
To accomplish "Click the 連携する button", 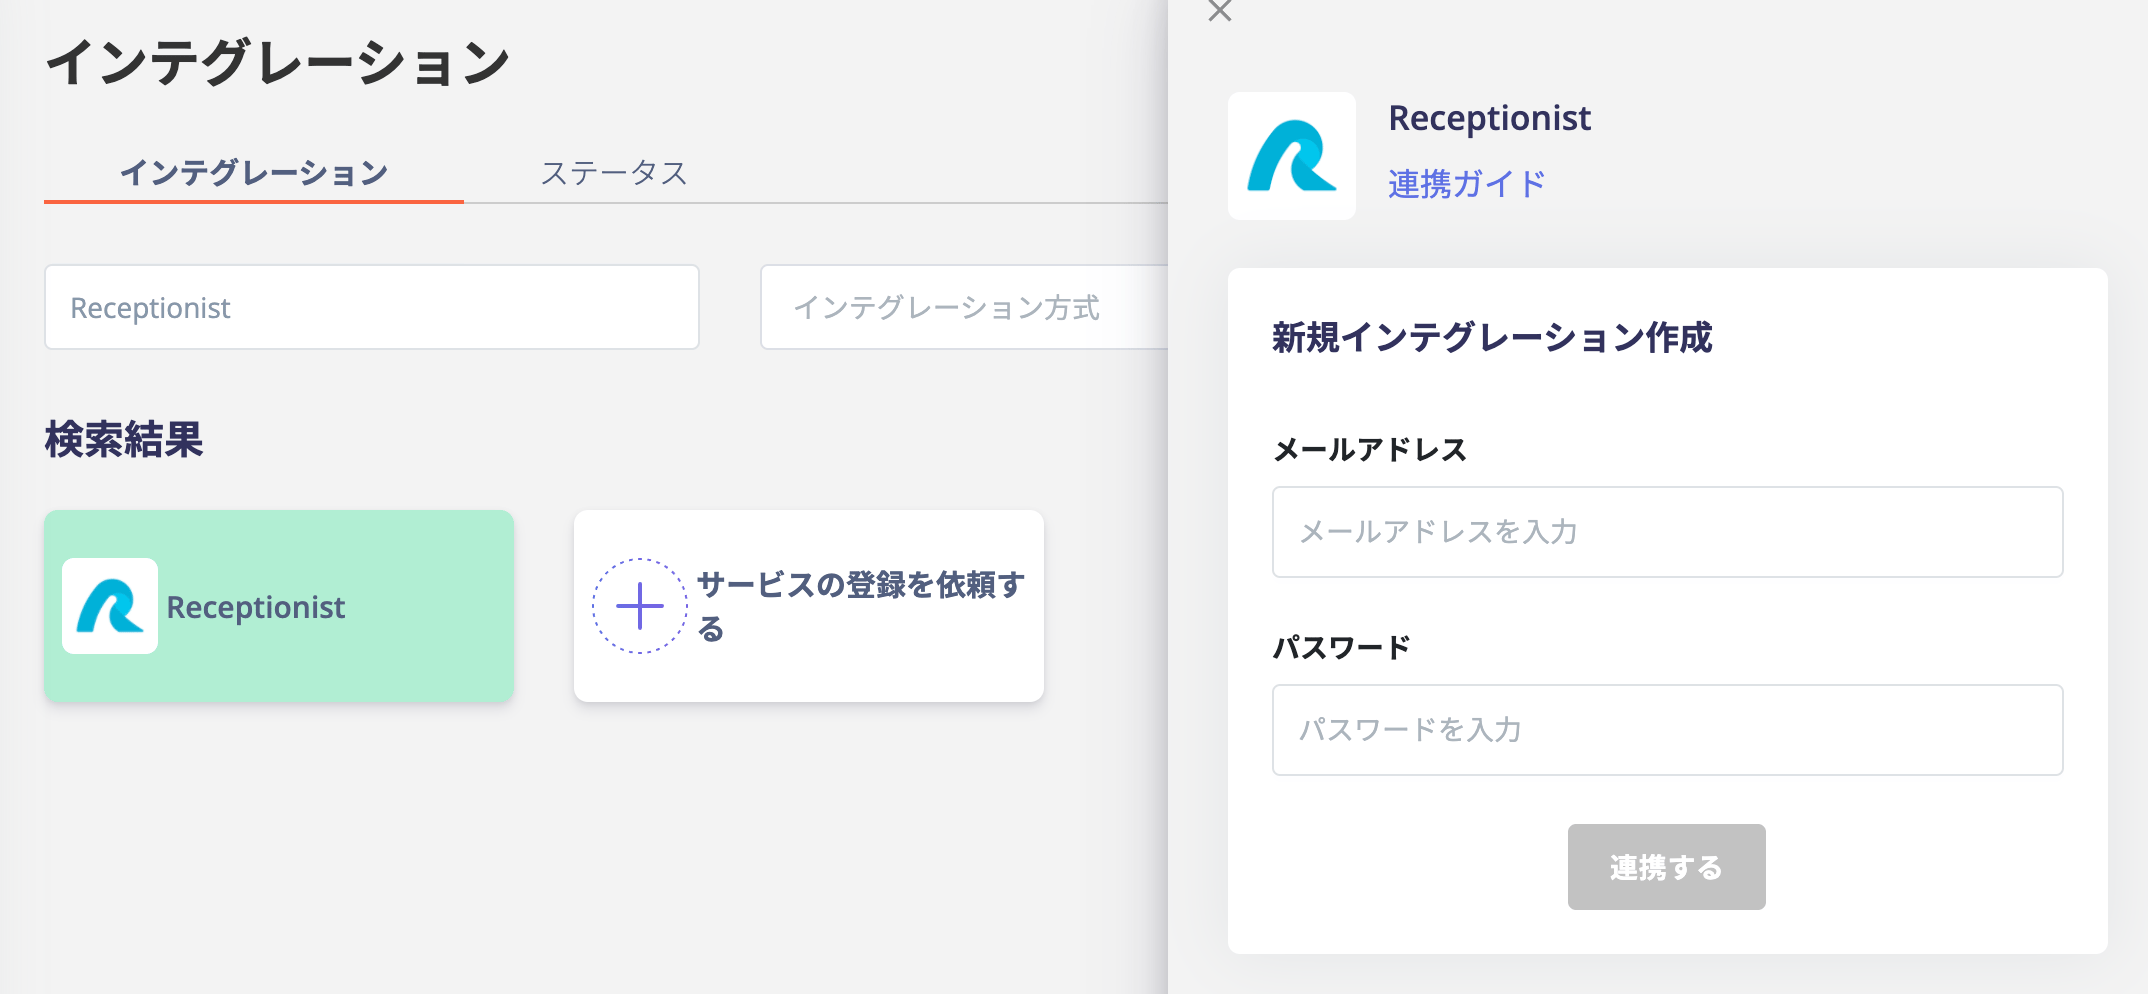I will [x=1666, y=867].
